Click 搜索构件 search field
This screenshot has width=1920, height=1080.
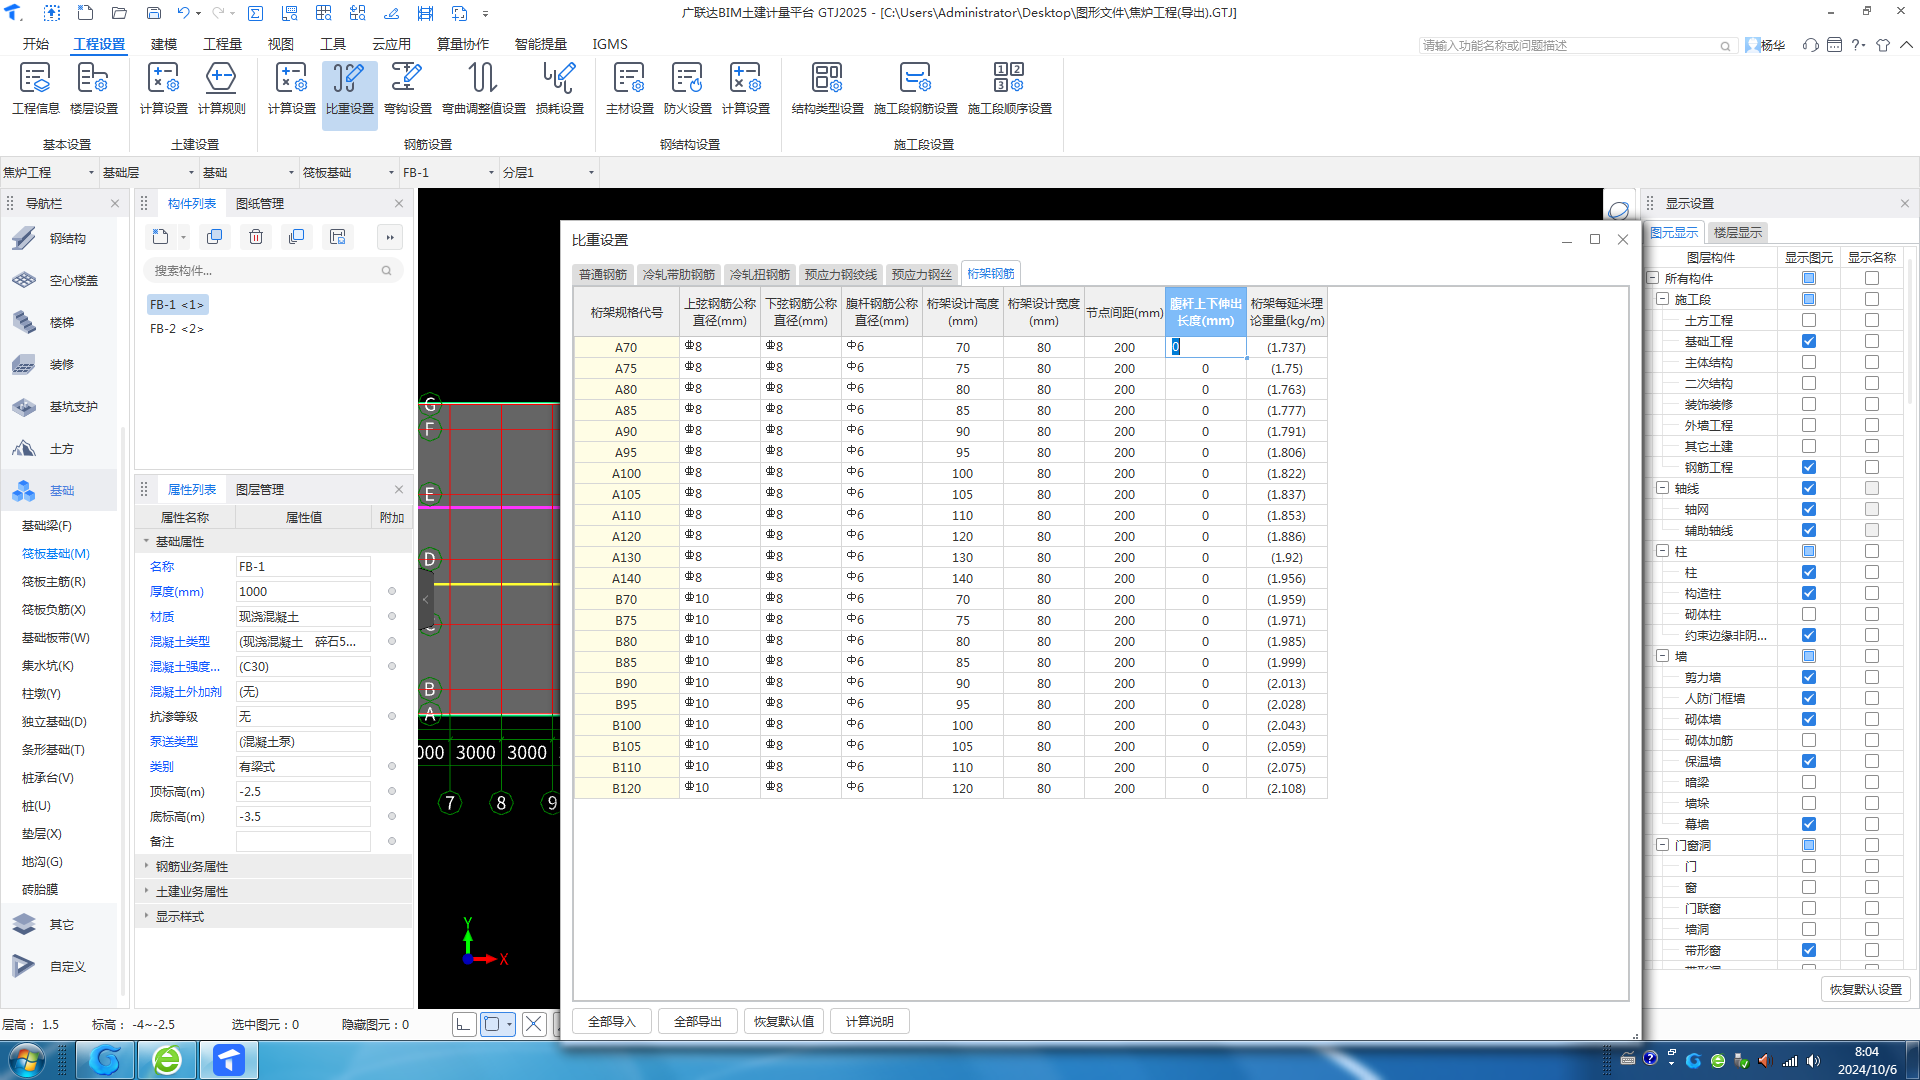tap(272, 270)
